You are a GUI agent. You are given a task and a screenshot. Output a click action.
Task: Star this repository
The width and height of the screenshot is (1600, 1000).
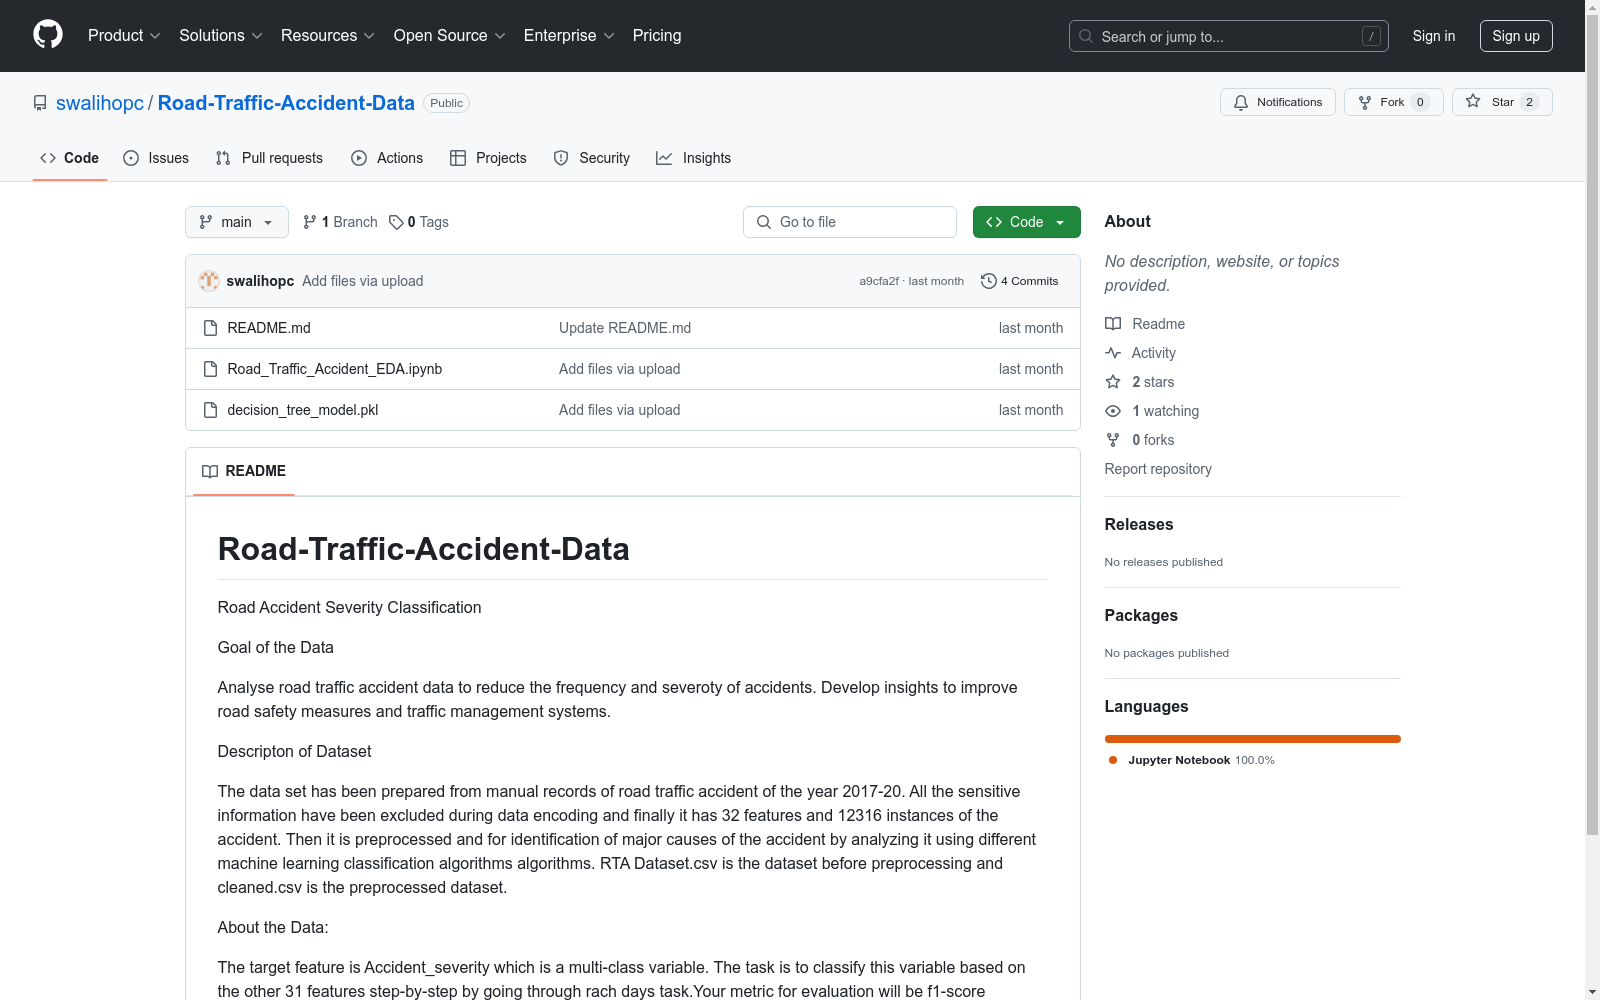1501,102
